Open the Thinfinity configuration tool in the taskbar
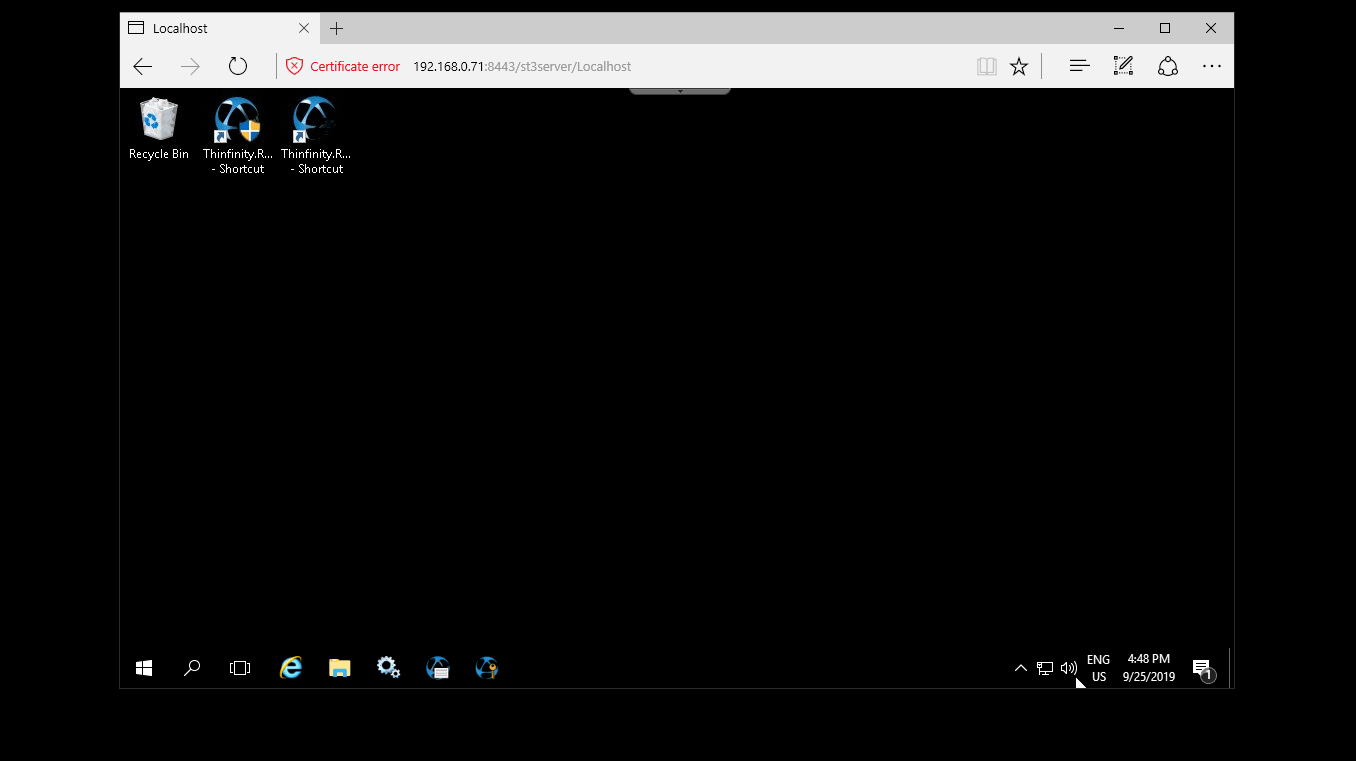Viewport: 1356px width, 761px height. click(x=487, y=667)
